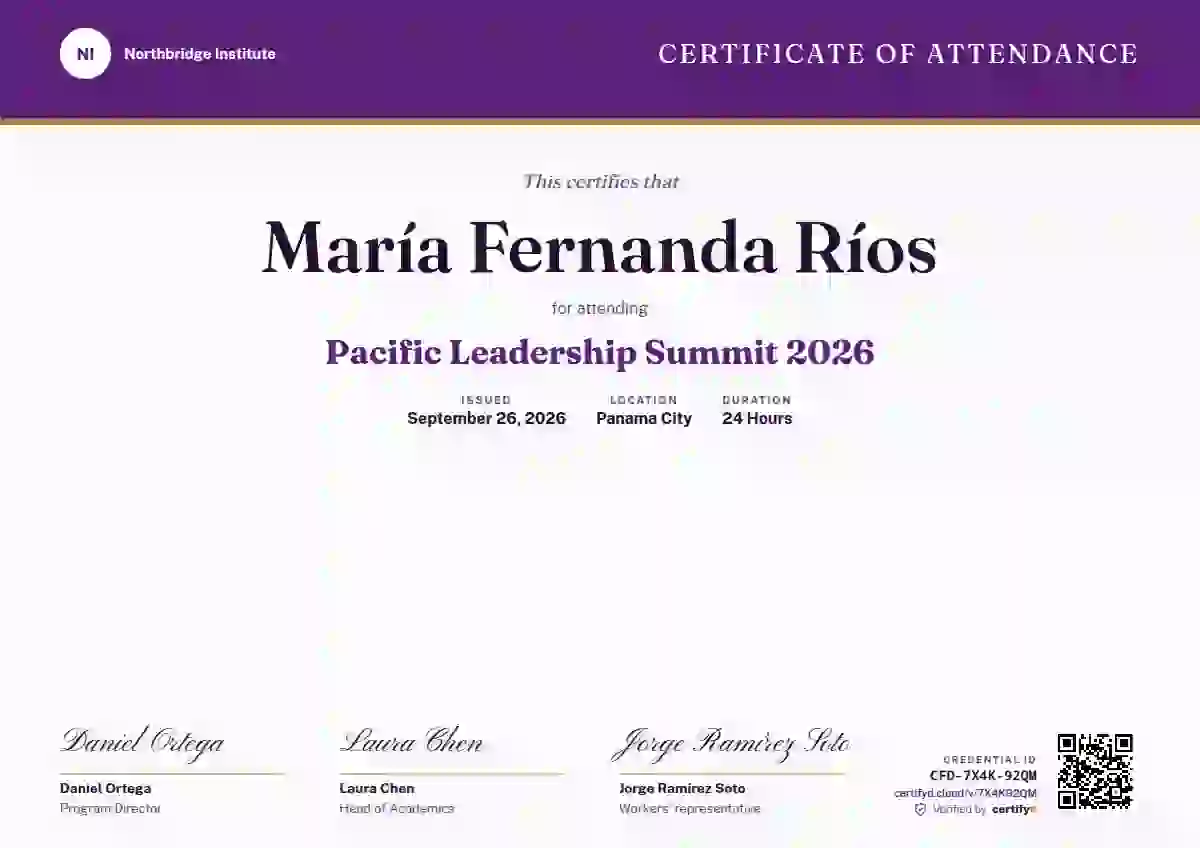
Task: Click Daniel Ortega's cursive signature
Action: (142, 742)
